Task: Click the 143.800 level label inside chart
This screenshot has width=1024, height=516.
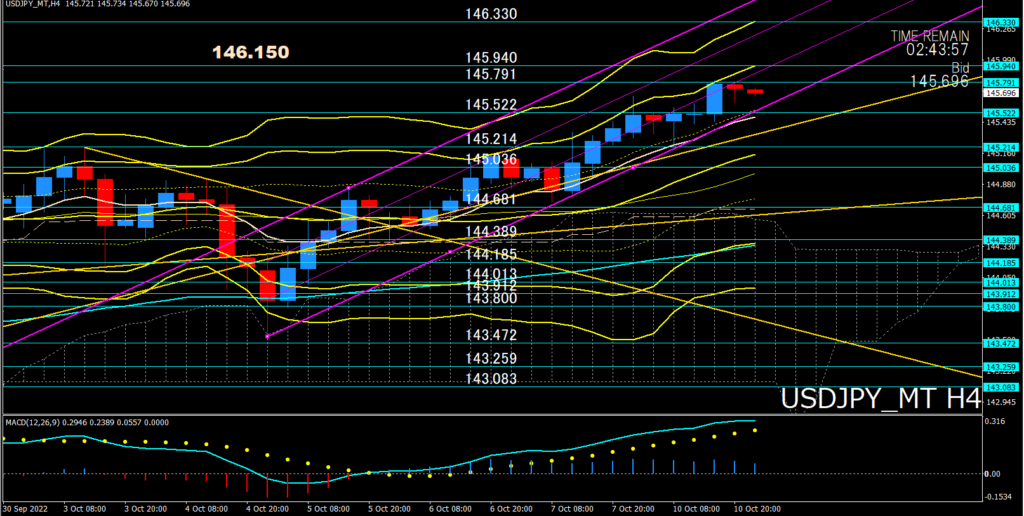Action: (491, 298)
